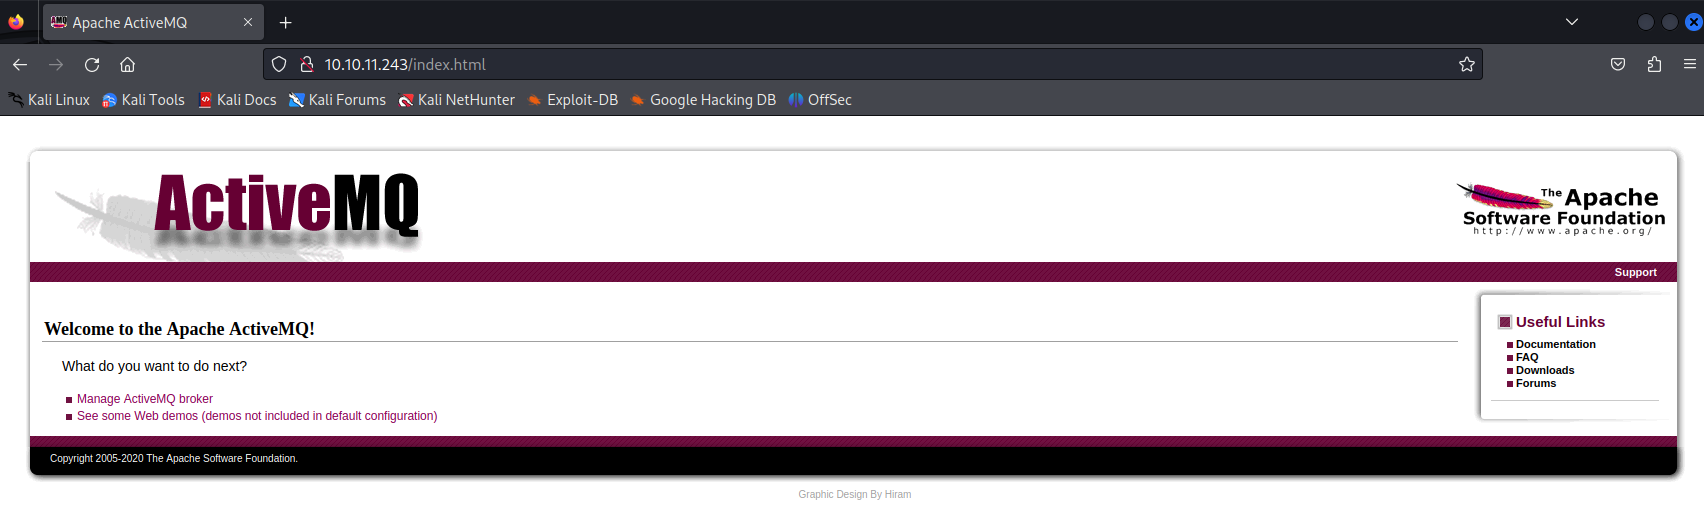Image resolution: width=1704 pixels, height=525 pixels.
Task: Open the Documentation useful link
Action: coord(1555,344)
